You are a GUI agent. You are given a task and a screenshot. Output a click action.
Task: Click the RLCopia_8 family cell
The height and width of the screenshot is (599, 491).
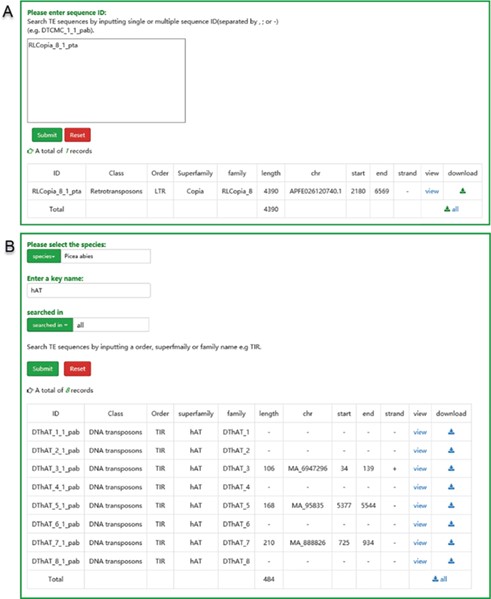(237, 191)
